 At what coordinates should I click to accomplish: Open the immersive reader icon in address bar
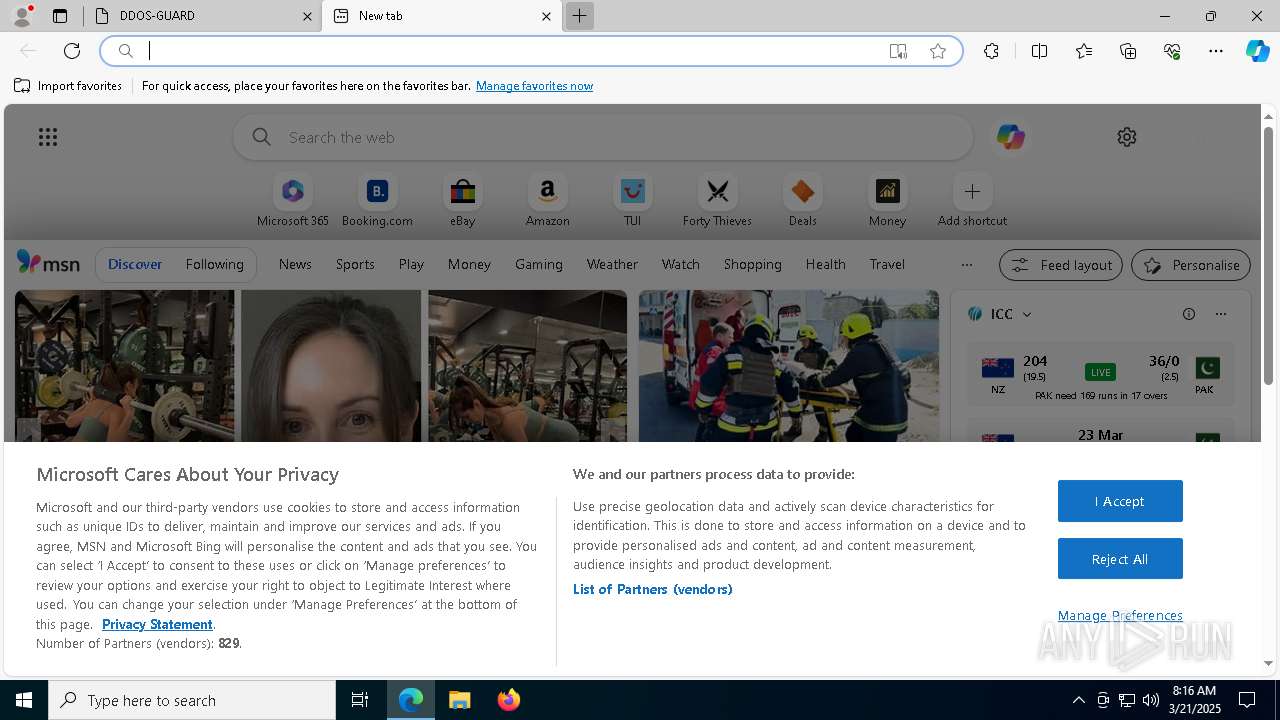[898, 51]
